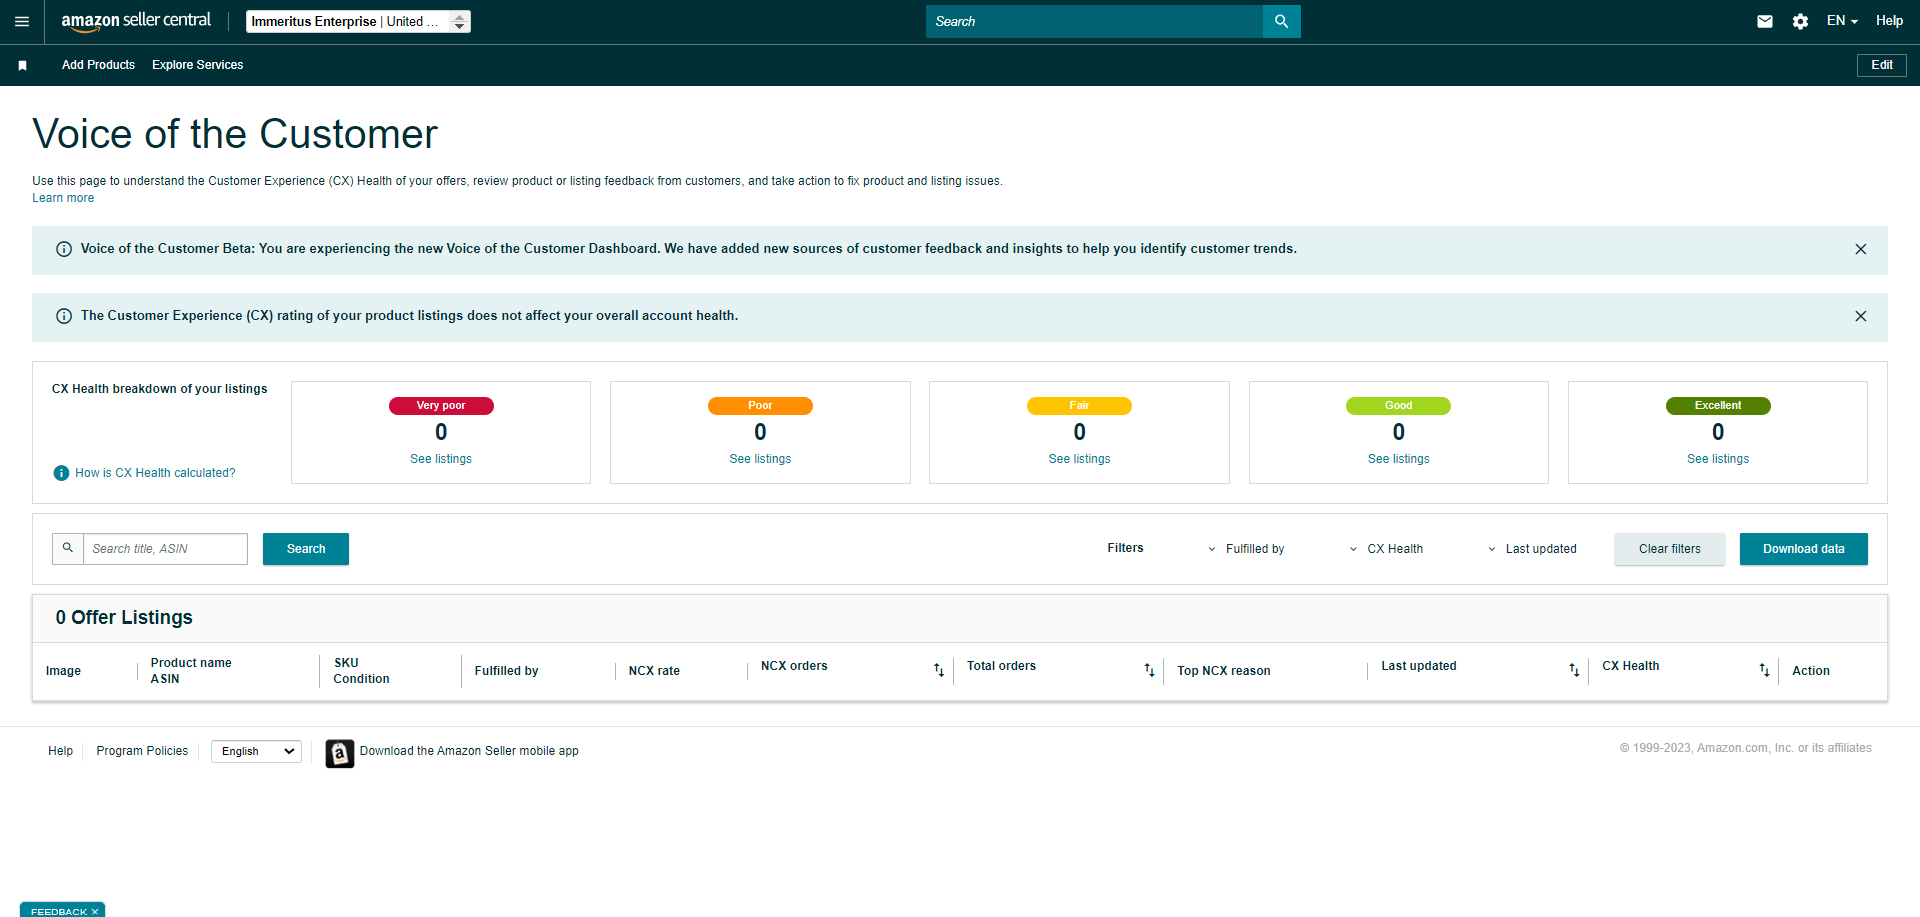Open Explore Services menu item
Screen dimensions: 1920x917
click(x=198, y=65)
